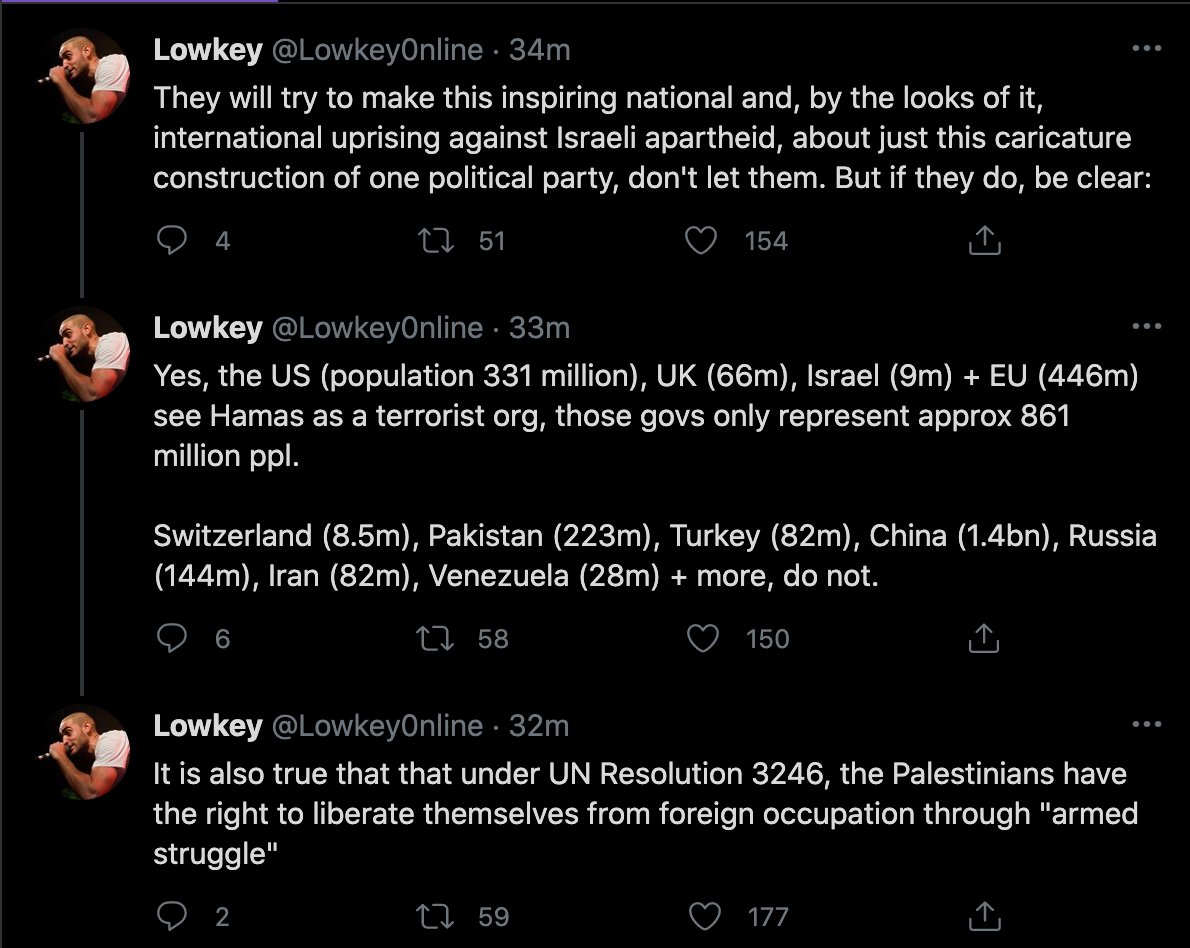The image size is (1190, 948).
Task: Click Lowkey's avatar on the third tweet
Action: click(83, 751)
